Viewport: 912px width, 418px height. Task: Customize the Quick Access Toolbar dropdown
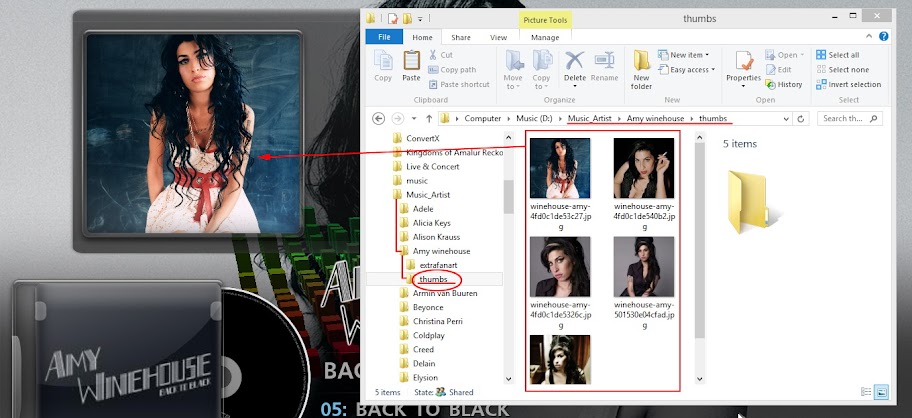pyautogui.click(x=419, y=19)
